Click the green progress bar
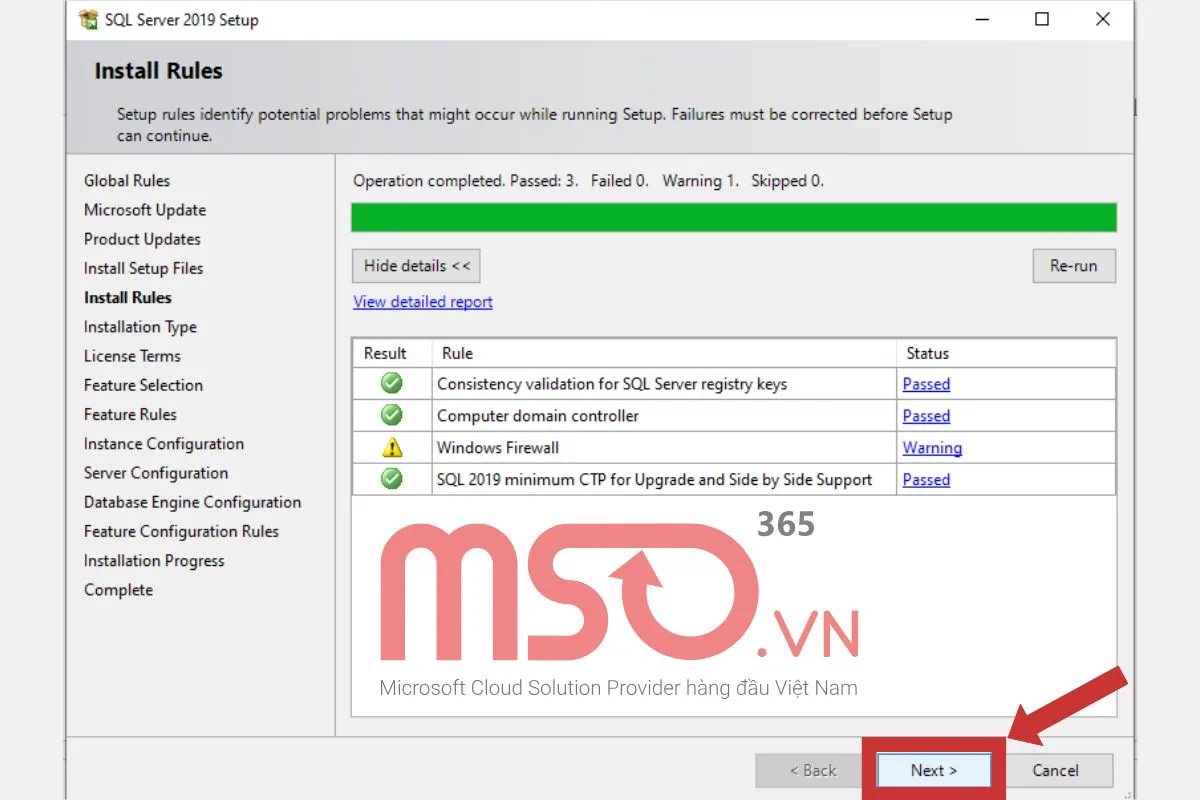This screenshot has width=1200, height=800. pyautogui.click(x=734, y=216)
